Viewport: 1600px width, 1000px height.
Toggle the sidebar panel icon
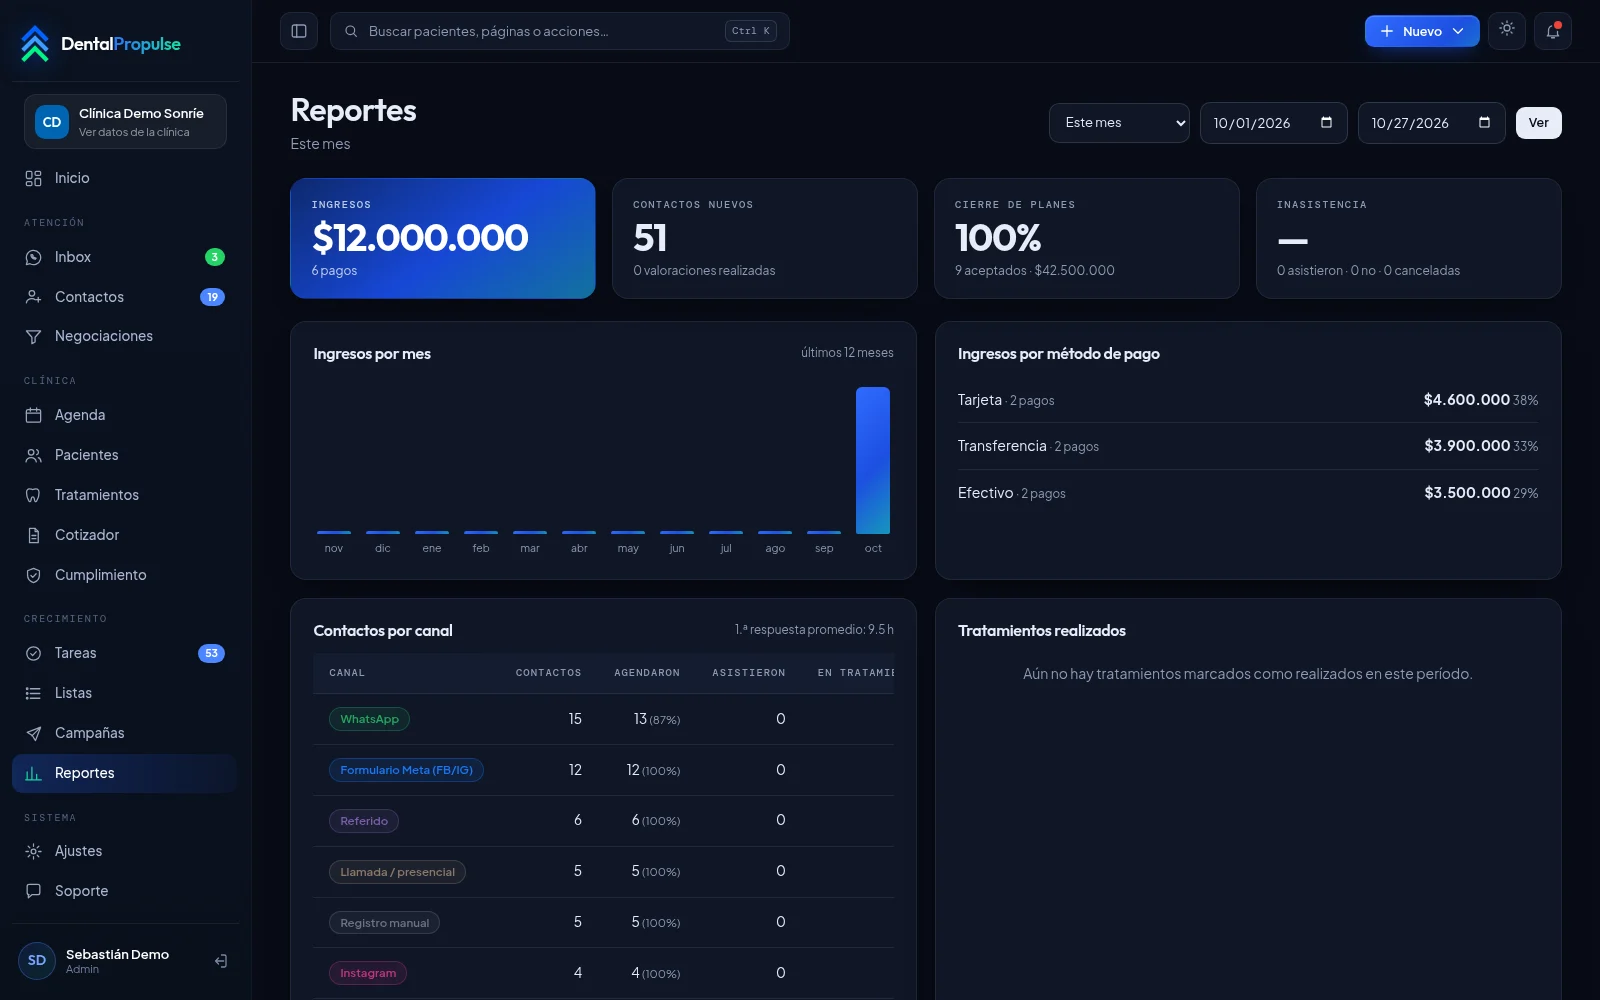299,31
